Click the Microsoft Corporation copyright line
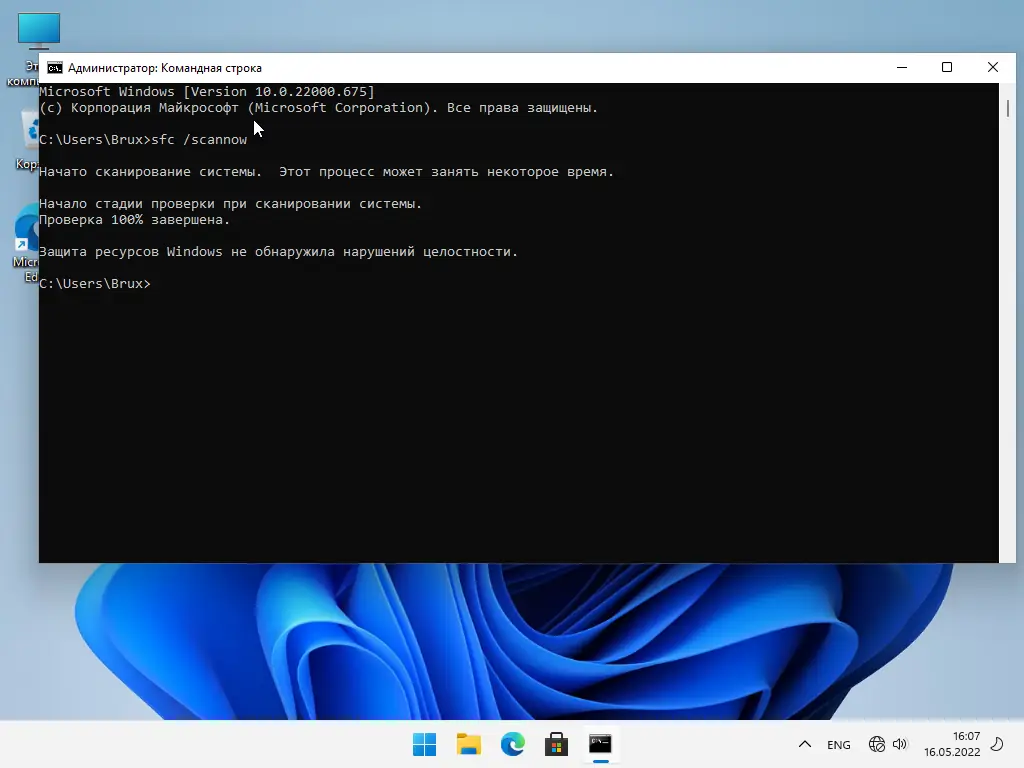The width and height of the screenshot is (1024, 768). [319, 108]
